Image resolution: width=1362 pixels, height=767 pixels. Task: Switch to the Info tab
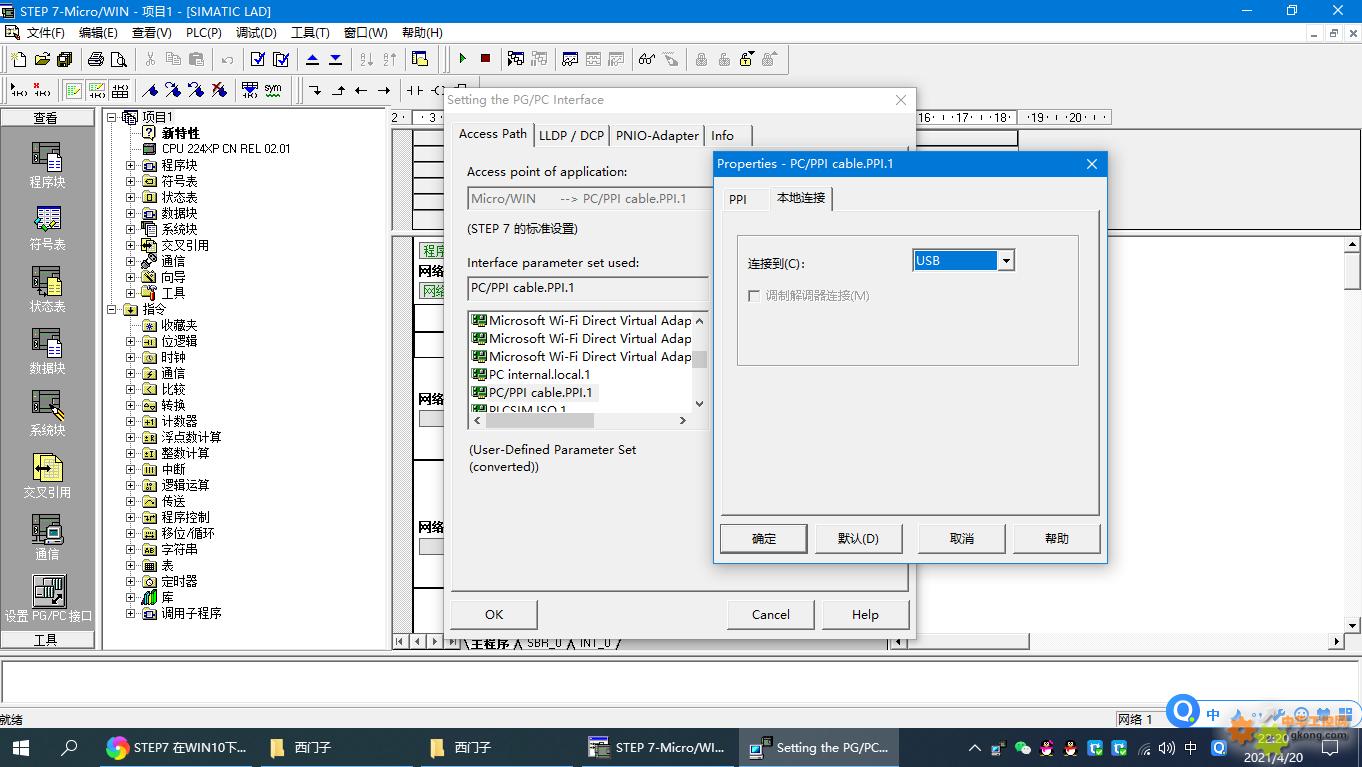[x=722, y=135]
